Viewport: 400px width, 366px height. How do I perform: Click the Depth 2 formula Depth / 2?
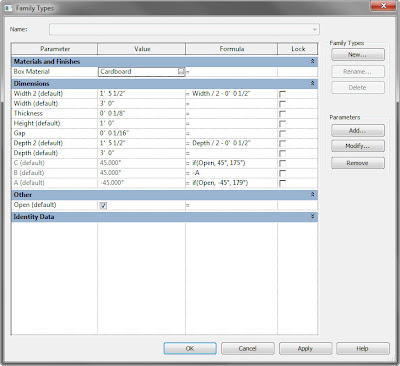(x=221, y=143)
